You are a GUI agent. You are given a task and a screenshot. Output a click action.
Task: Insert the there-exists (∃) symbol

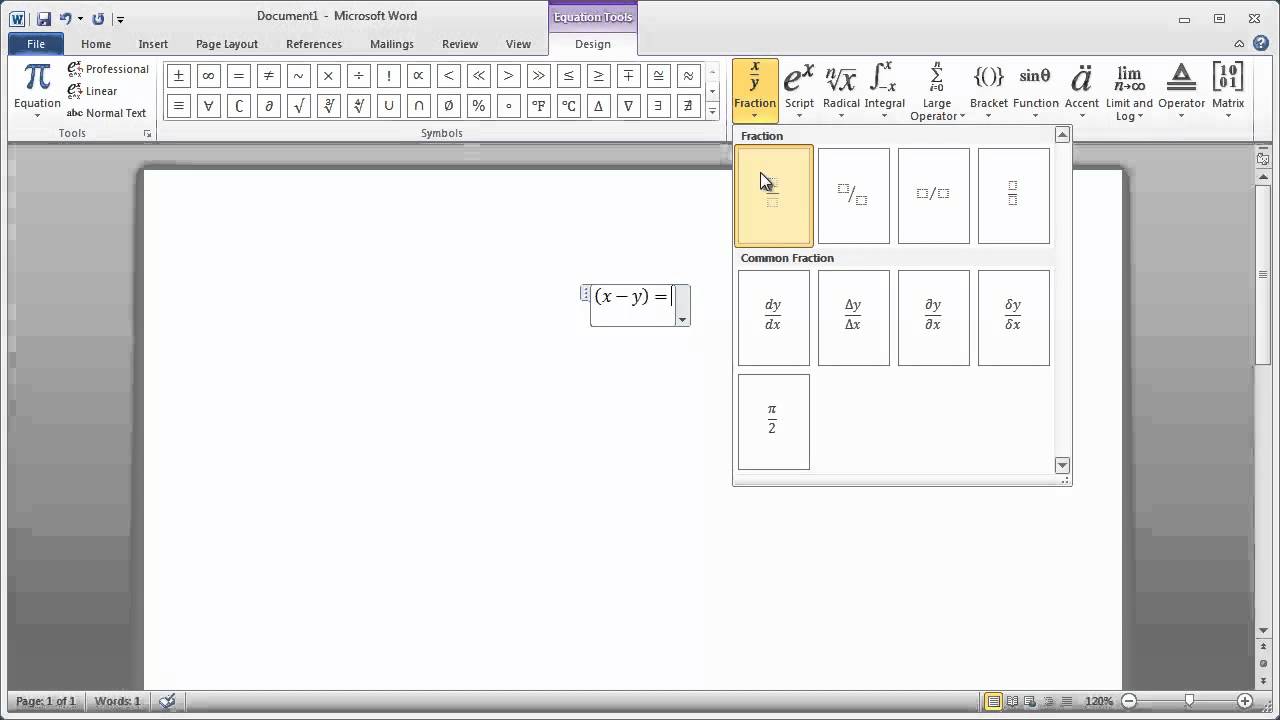click(x=658, y=105)
